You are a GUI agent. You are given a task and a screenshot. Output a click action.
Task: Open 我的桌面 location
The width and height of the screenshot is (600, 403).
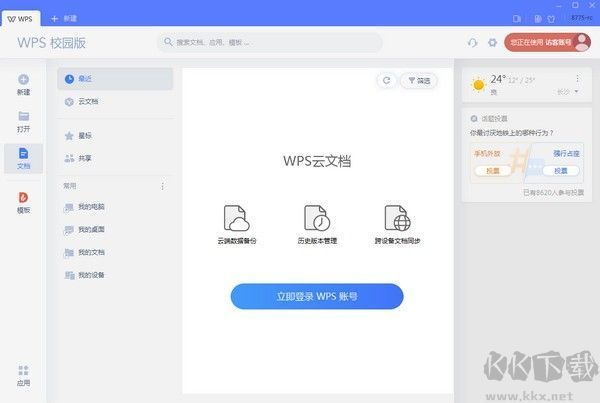click(x=115, y=230)
